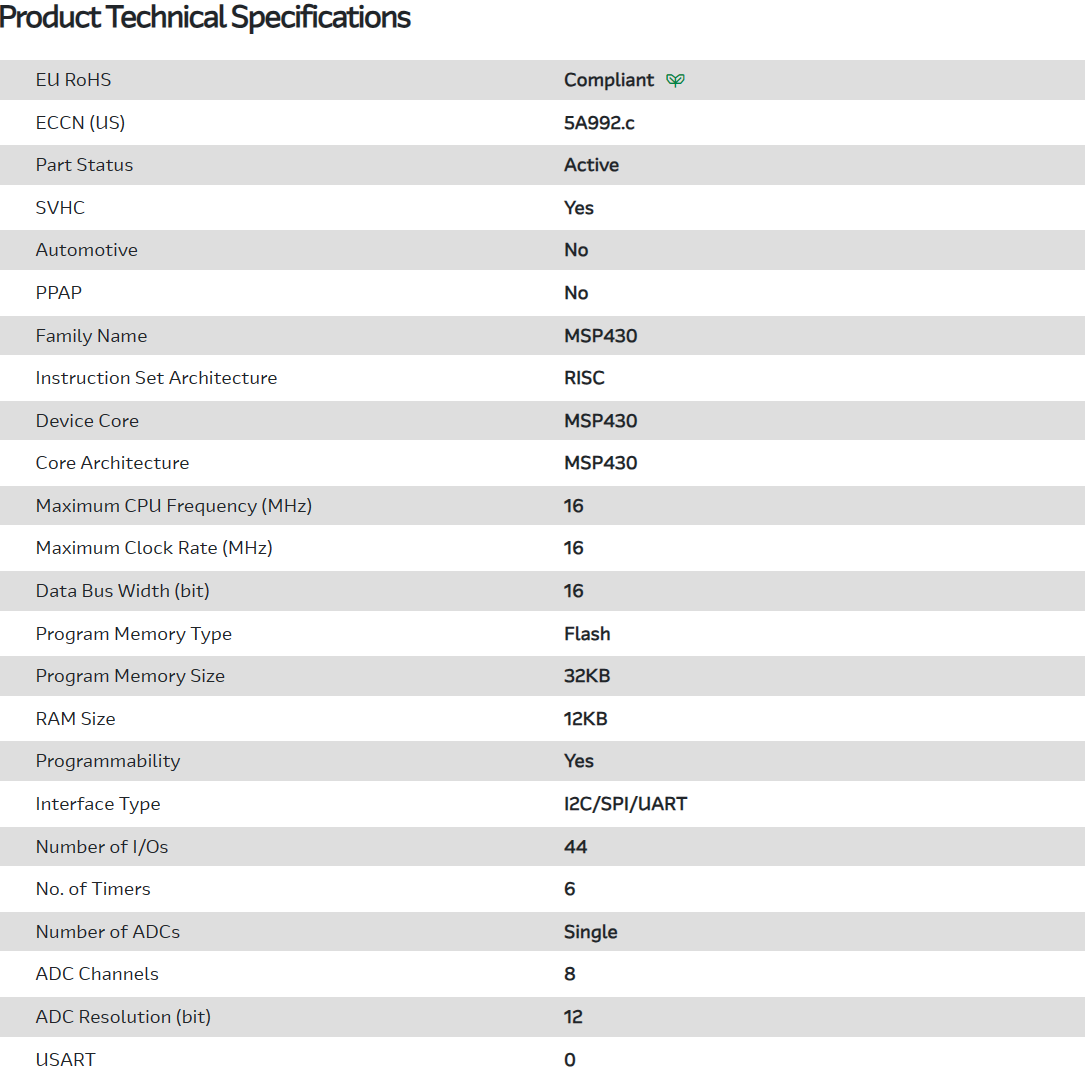1085x1076 pixels.
Task: Select the Flash memory type value
Action: (x=587, y=634)
